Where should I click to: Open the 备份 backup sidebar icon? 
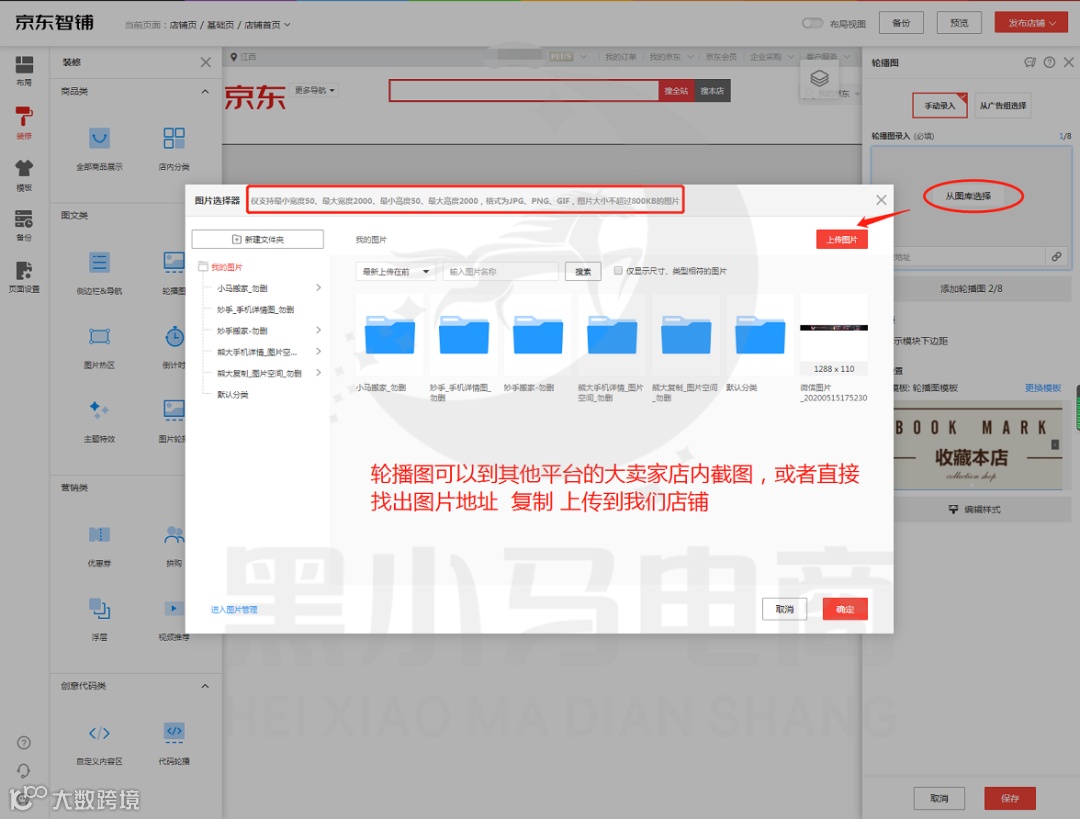(24, 219)
